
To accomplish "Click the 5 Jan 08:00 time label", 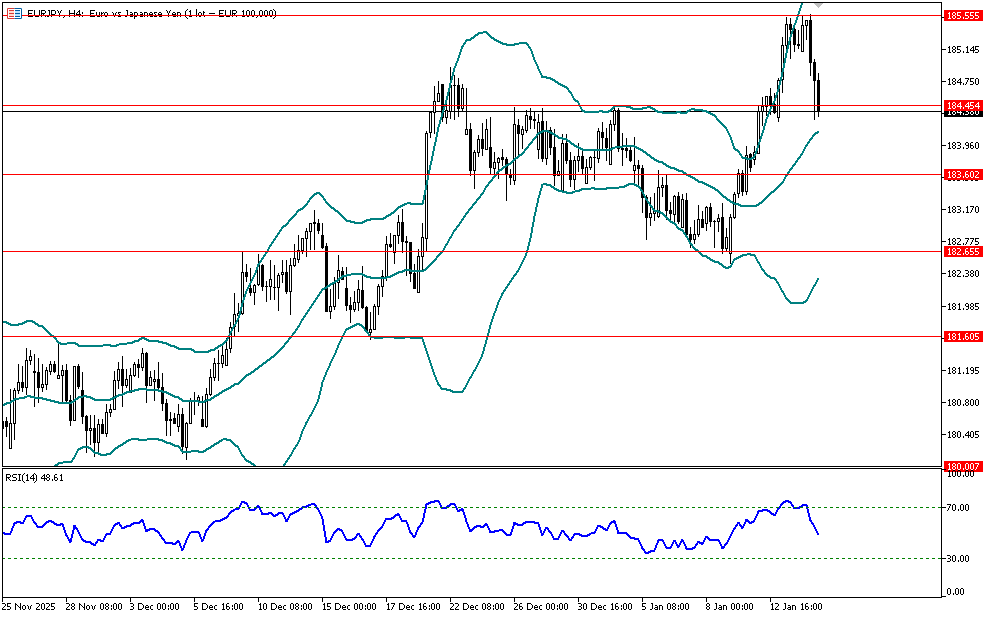I will [664, 606].
